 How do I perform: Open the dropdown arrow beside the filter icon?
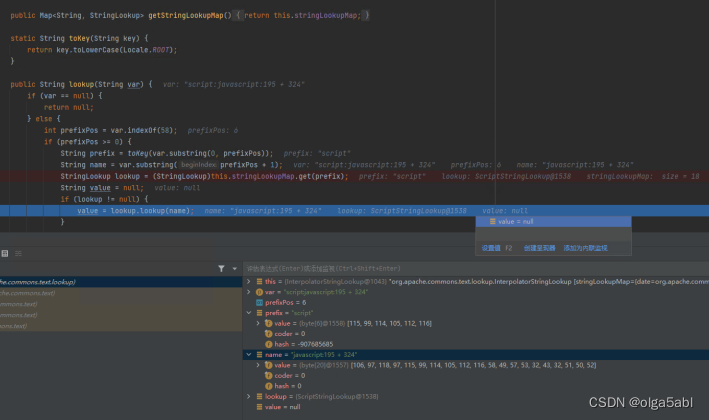click(234, 269)
